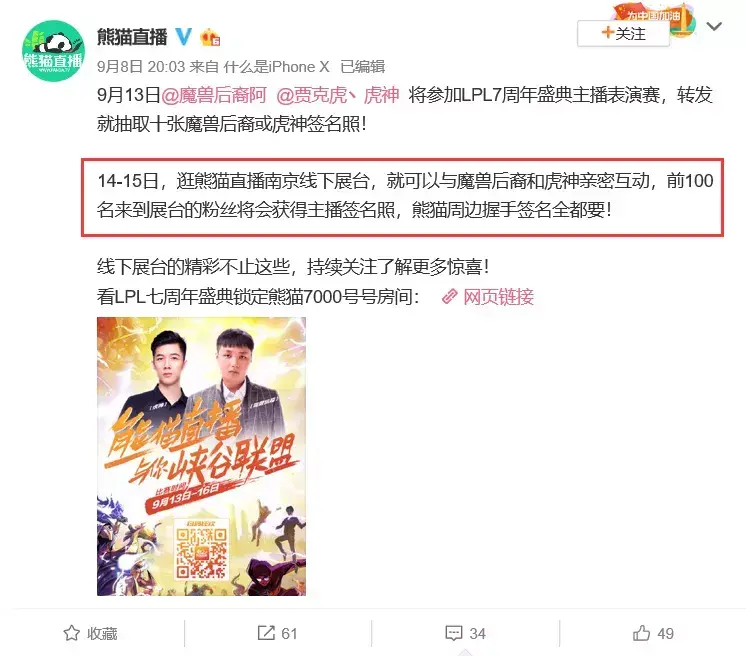
Task: Open the 网页链接 link
Action: click(x=498, y=297)
